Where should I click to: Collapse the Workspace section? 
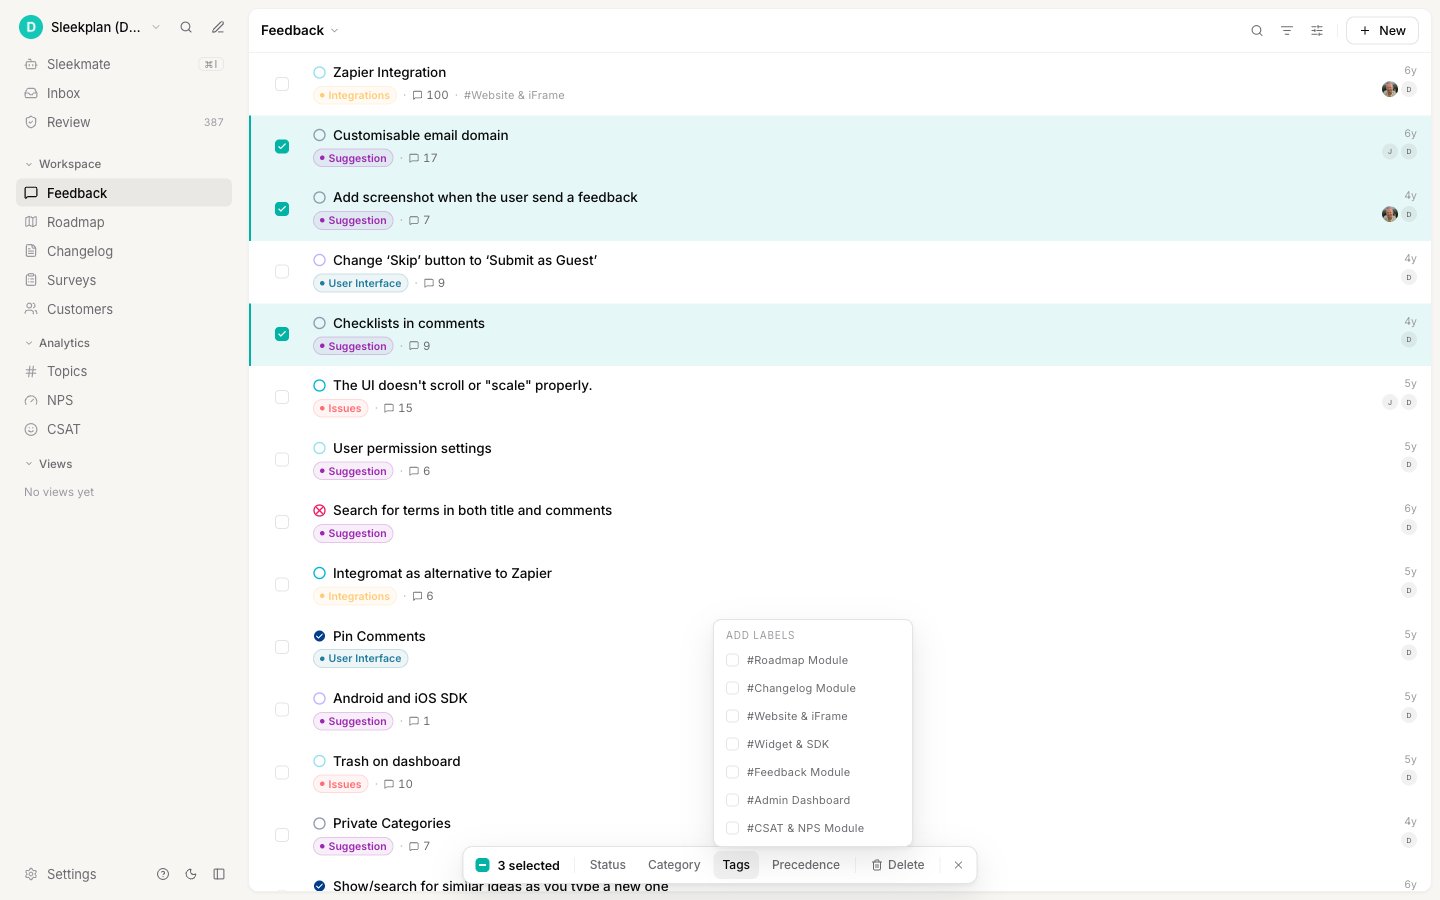(x=62, y=164)
